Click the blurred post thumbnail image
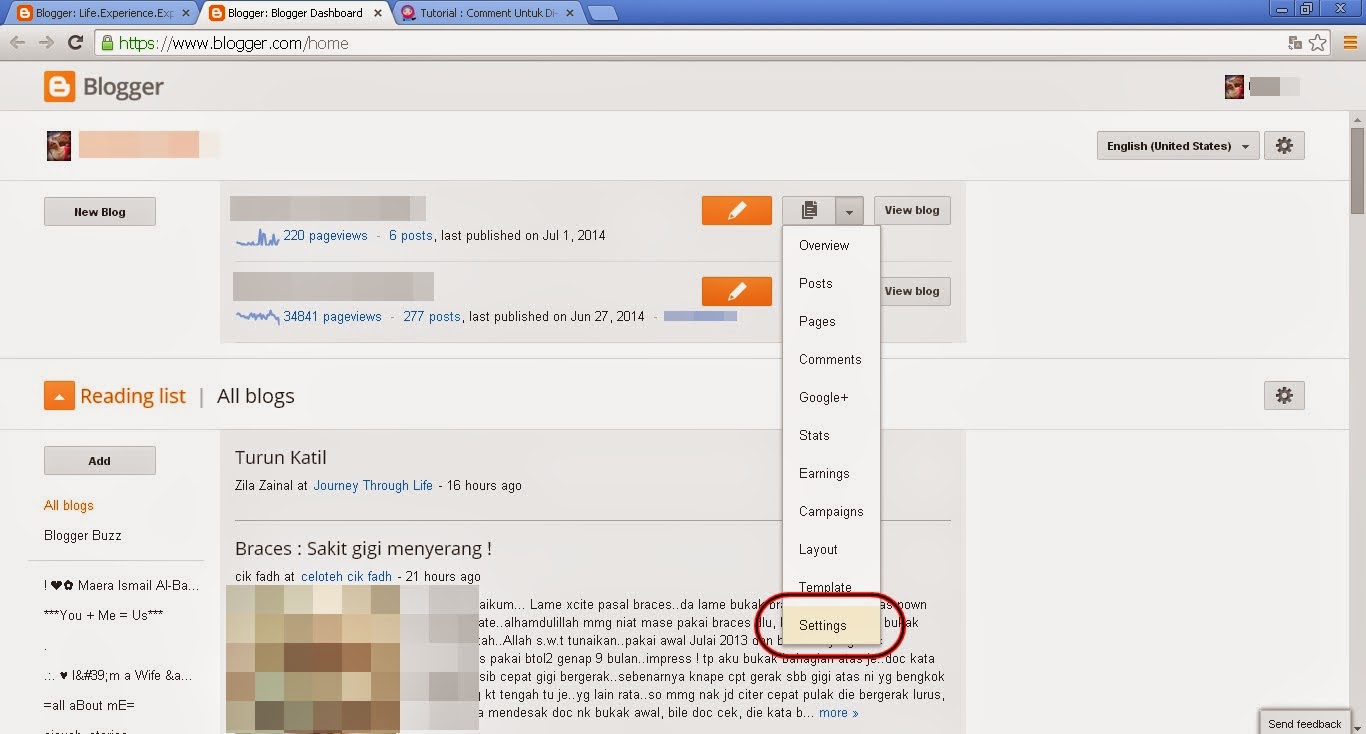Image resolution: width=1366 pixels, height=734 pixels. (352, 659)
